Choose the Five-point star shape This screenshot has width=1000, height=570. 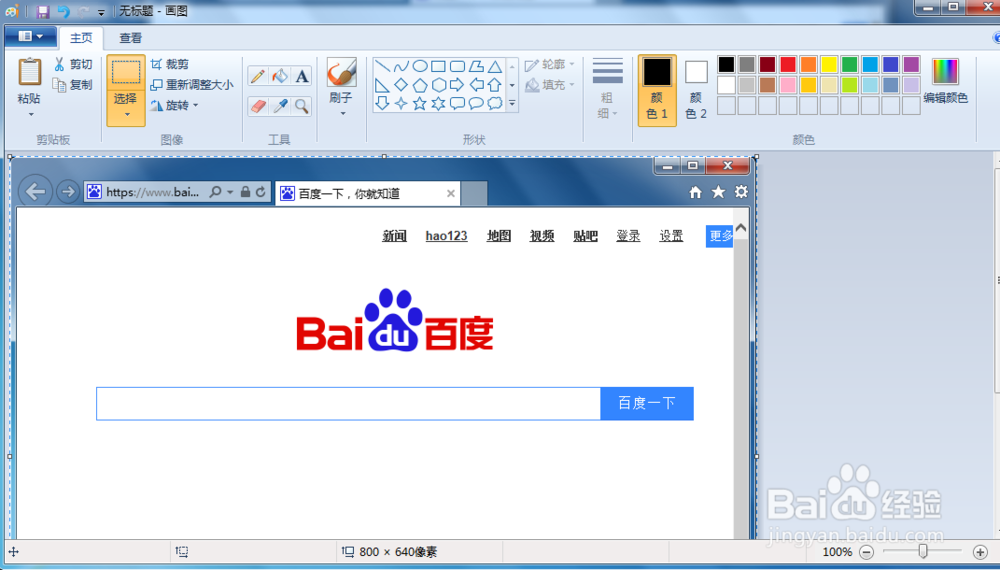coord(420,103)
